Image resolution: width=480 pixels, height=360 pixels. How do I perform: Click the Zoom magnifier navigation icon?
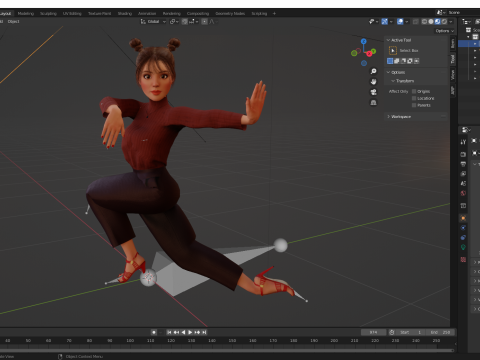(x=374, y=71)
